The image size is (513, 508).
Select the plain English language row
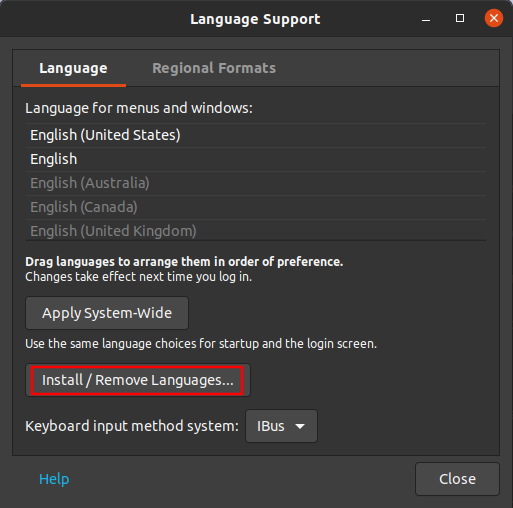256,159
